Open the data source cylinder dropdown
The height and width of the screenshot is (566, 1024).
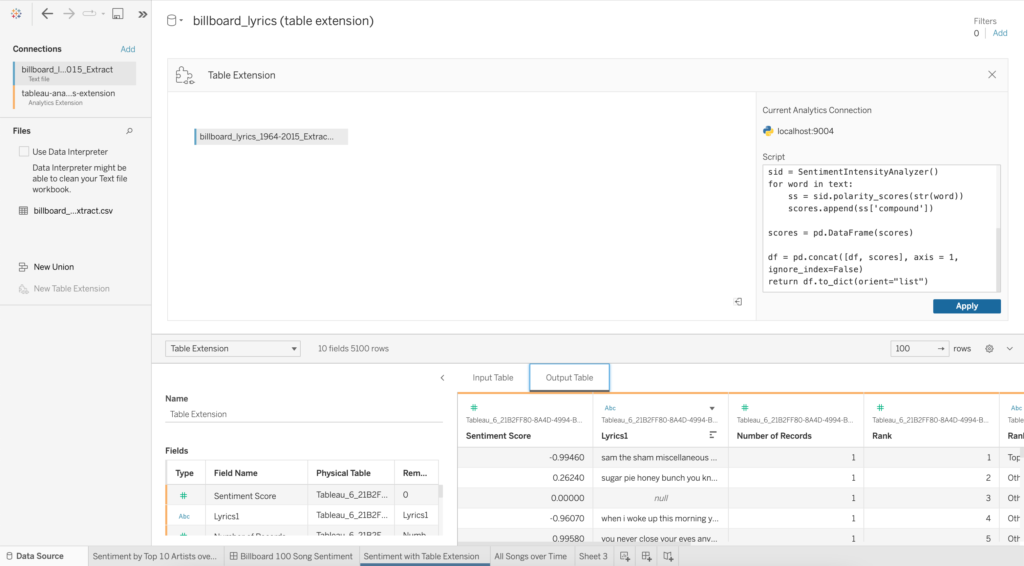tap(174, 21)
